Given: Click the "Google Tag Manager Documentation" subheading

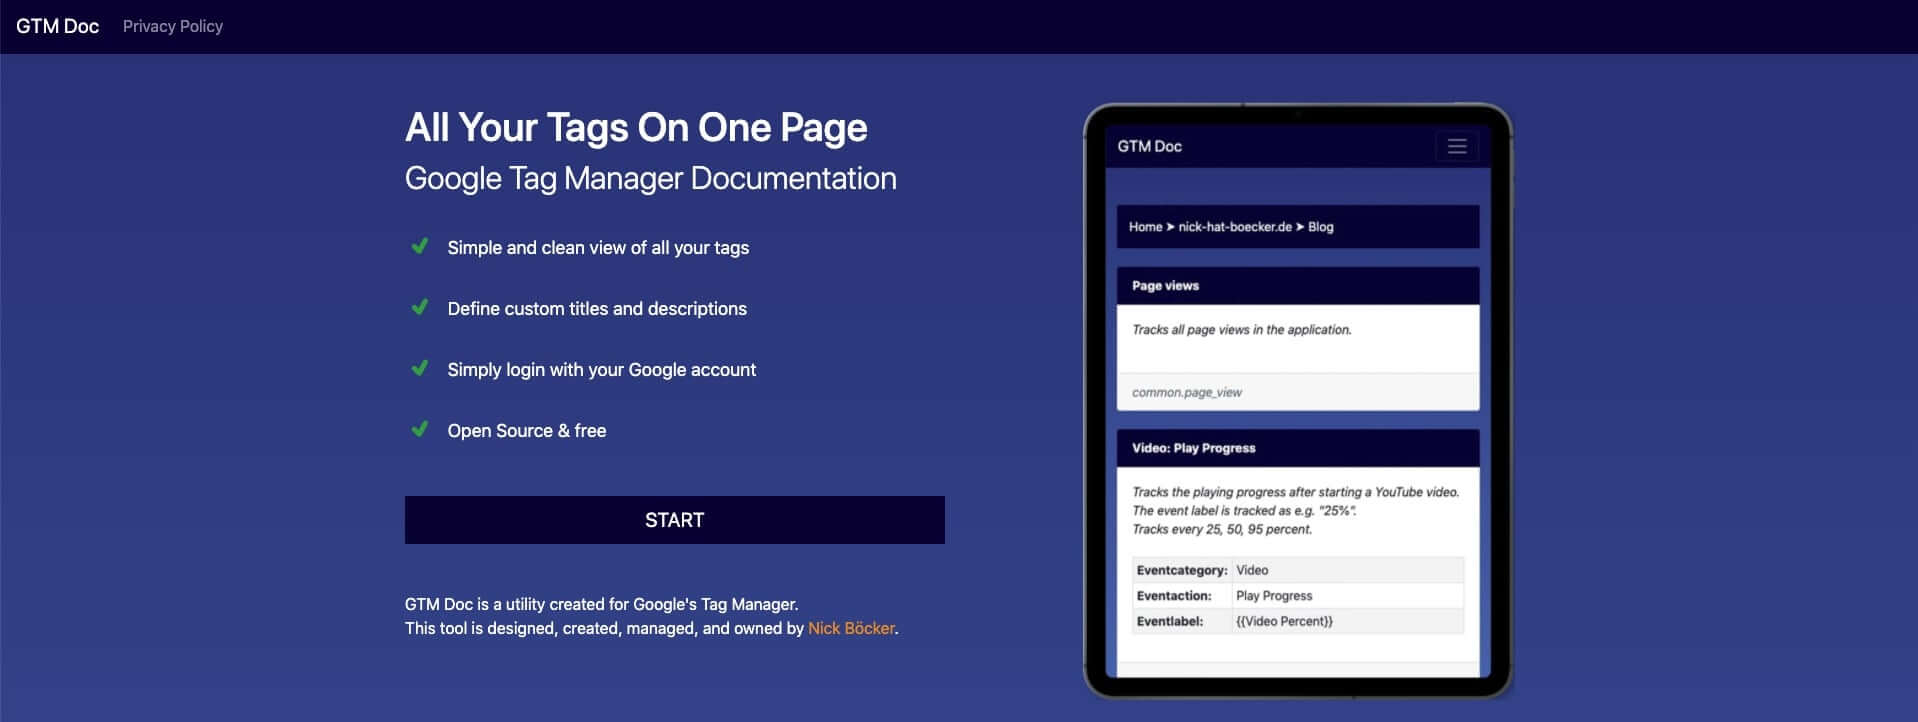Looking at the screenshot, I should (650, 178).
